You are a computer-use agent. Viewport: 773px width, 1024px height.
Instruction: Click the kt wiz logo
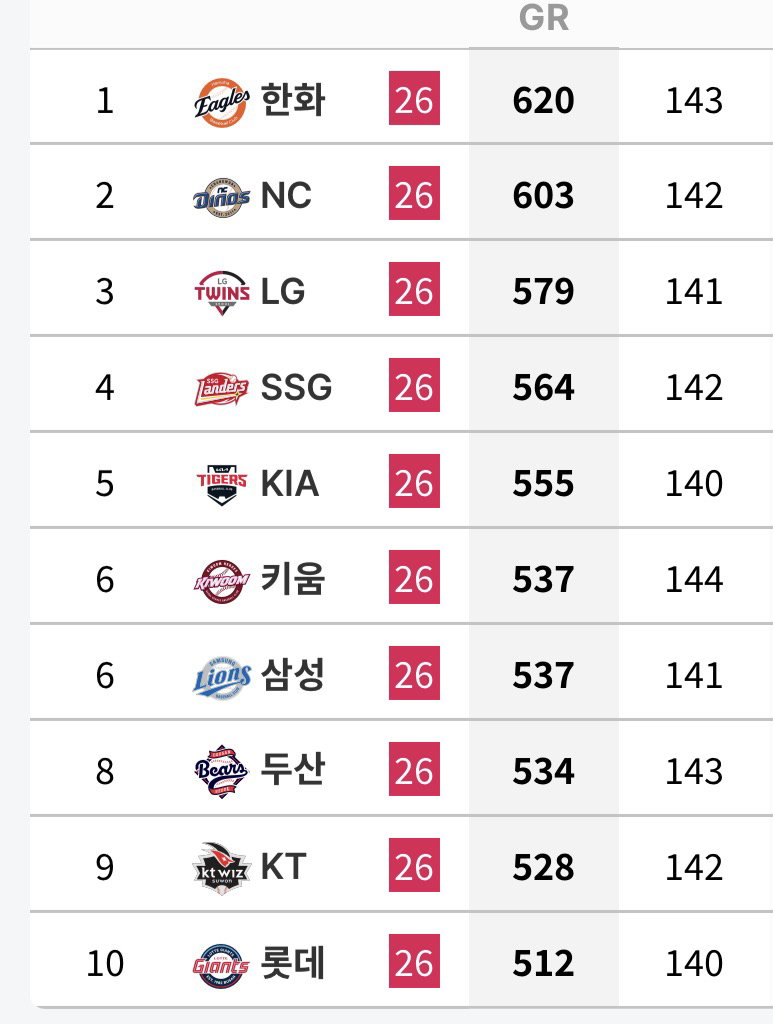(x=221, y=868)
